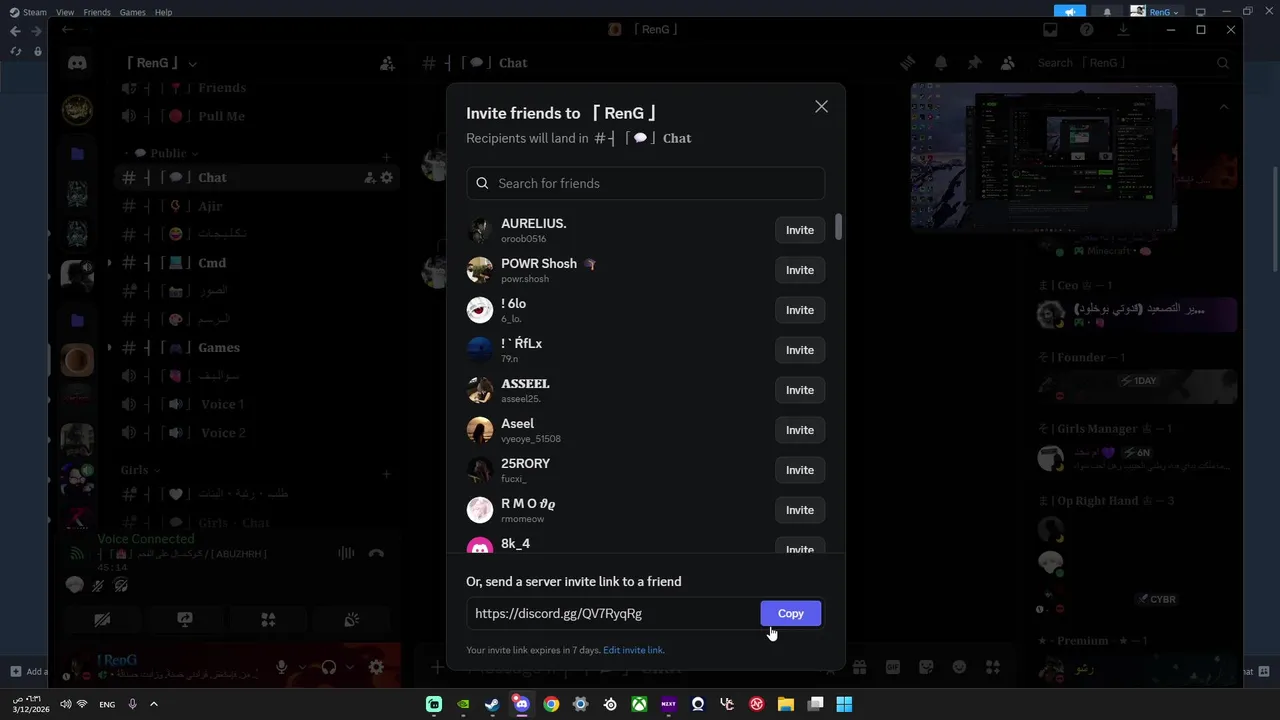This screenshot has height=720, width=1280.
Task: Share your screen from voice panel
Action: coord(185,620)
